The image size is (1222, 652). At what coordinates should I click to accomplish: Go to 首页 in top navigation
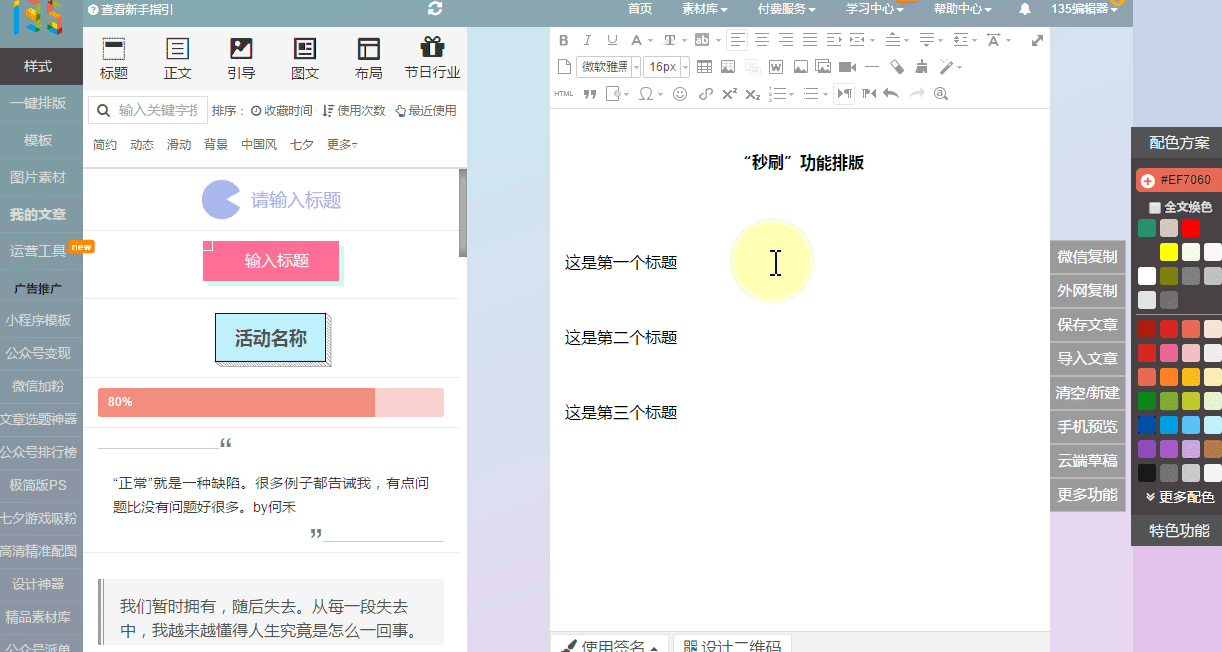click(640, 9)
